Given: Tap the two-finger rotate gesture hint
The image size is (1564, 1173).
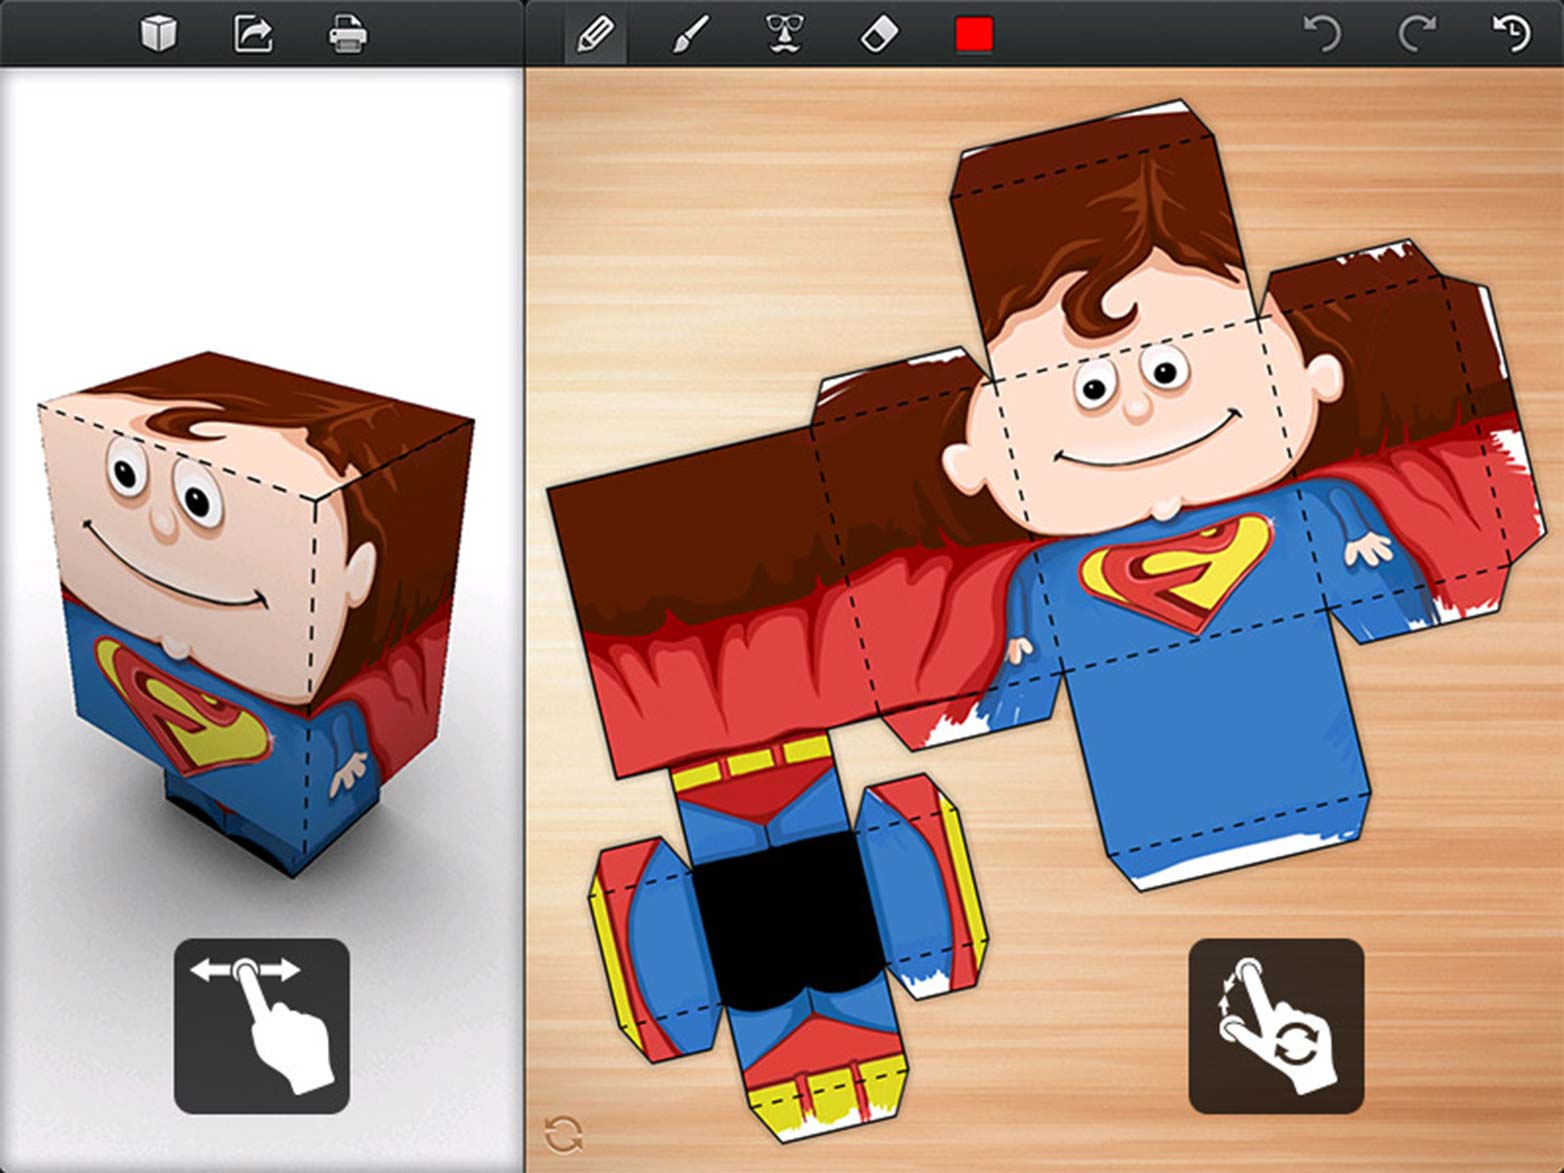Looking at the screenshot, I should tap(1276, 1026).
